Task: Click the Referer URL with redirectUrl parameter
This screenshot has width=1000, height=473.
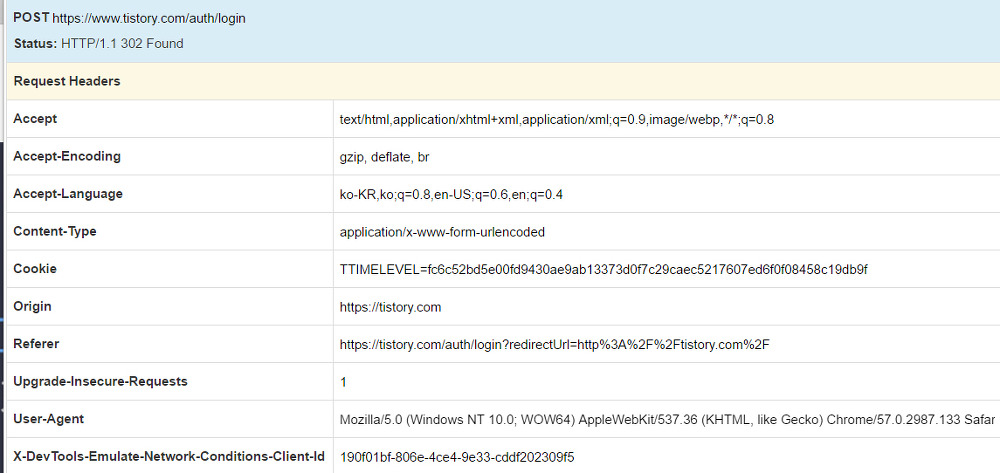Action: tap(555, 345)
